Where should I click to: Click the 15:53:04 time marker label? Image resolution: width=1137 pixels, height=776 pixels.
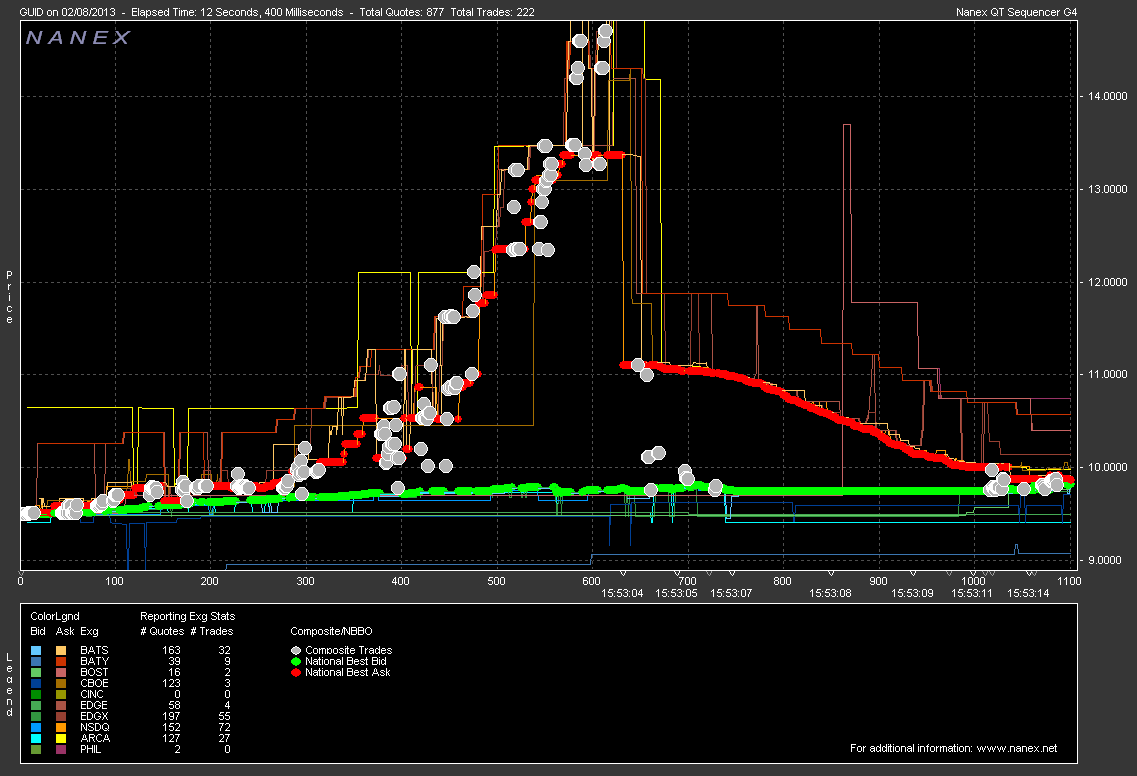click(x=622, y=593)
